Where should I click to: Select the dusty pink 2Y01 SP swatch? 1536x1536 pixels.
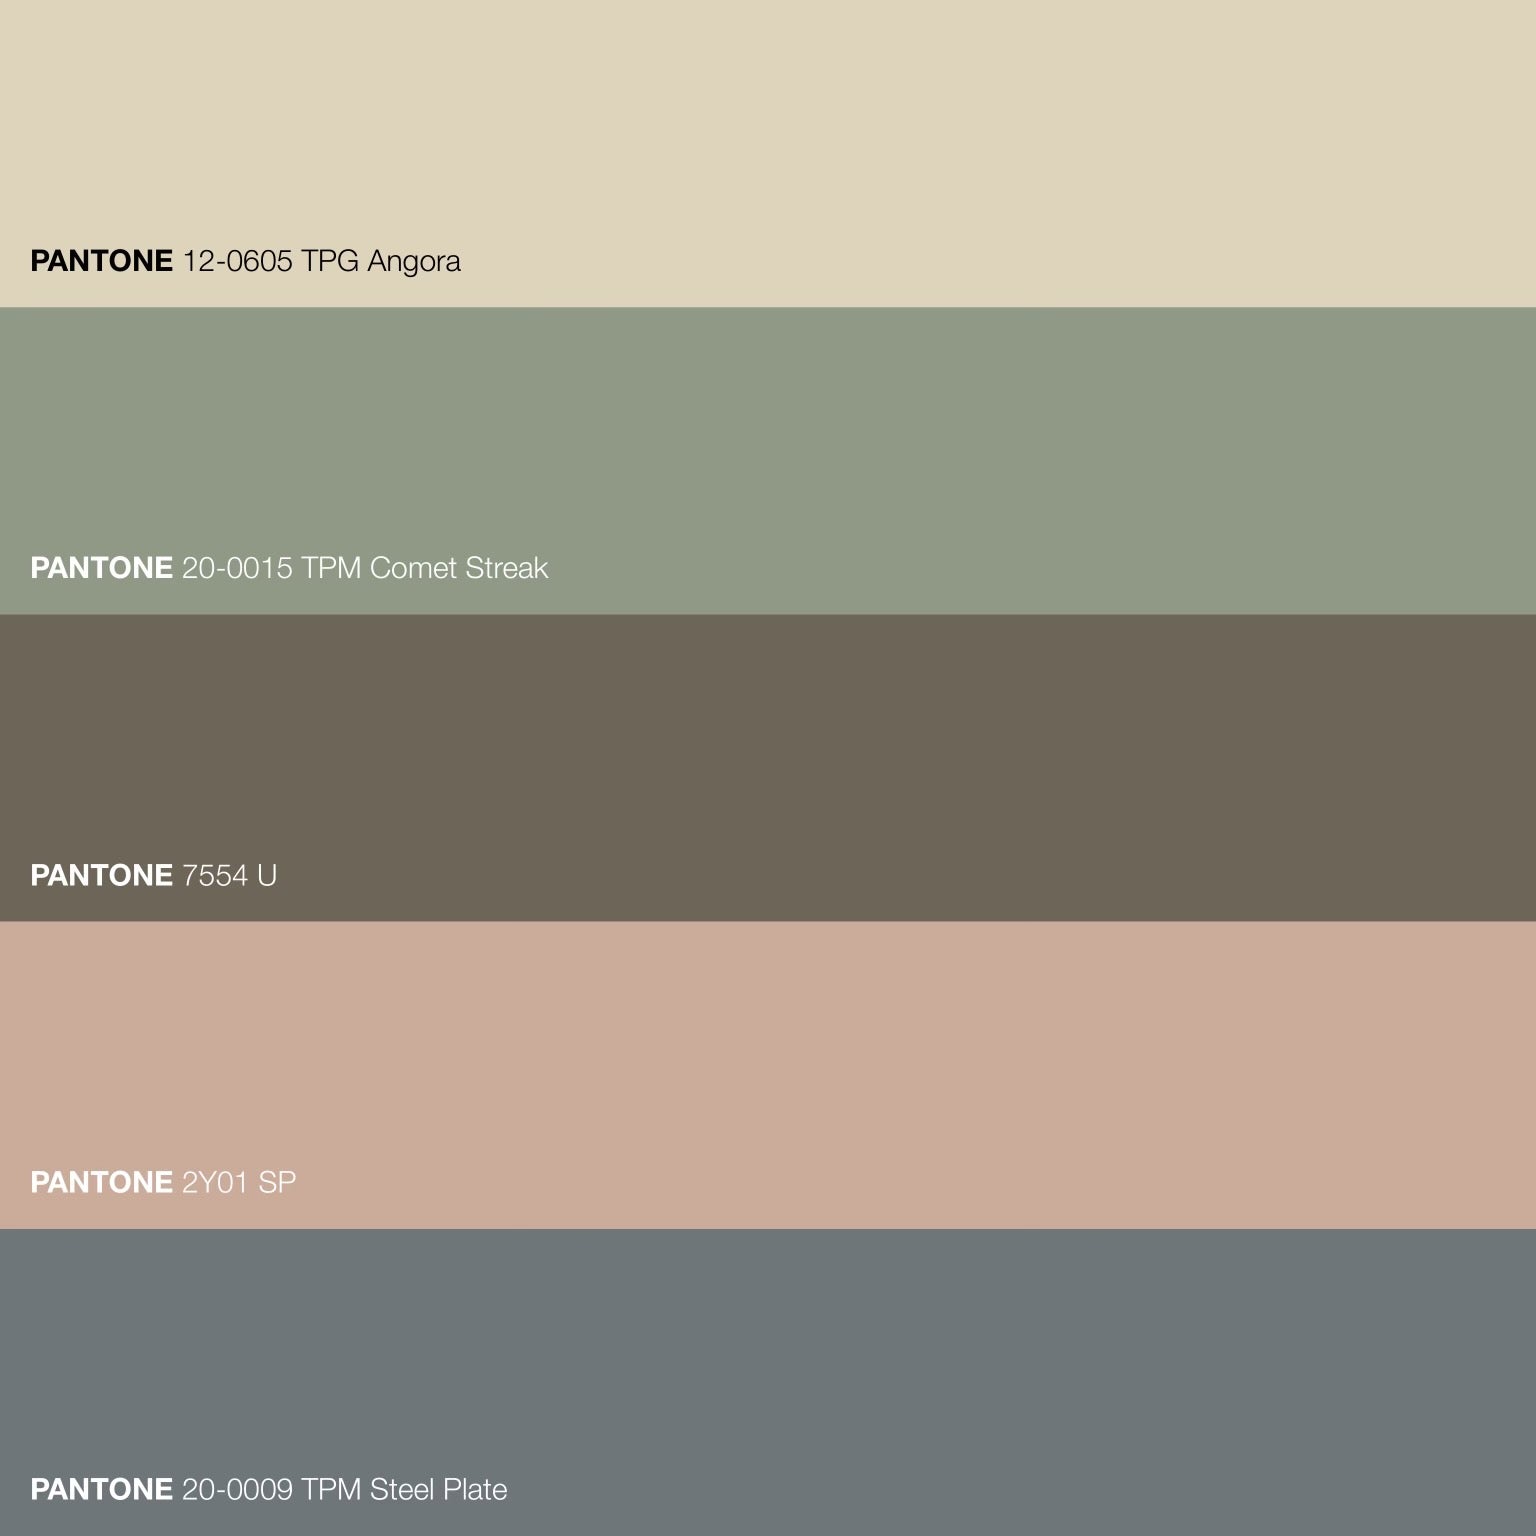(768, 1060)
